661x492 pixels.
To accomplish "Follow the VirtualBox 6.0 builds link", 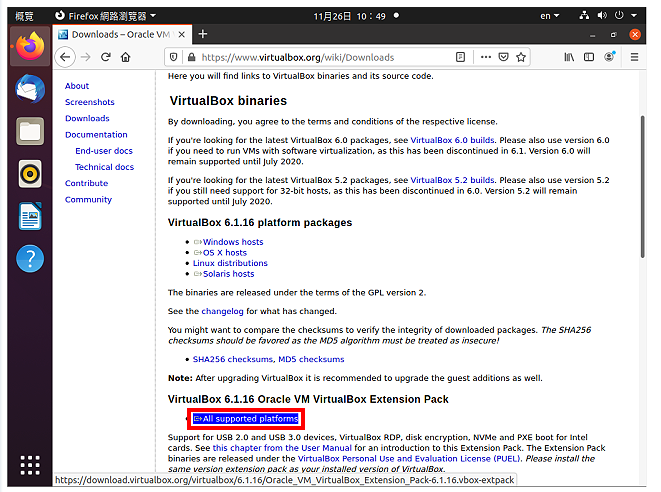I will 452,140.
